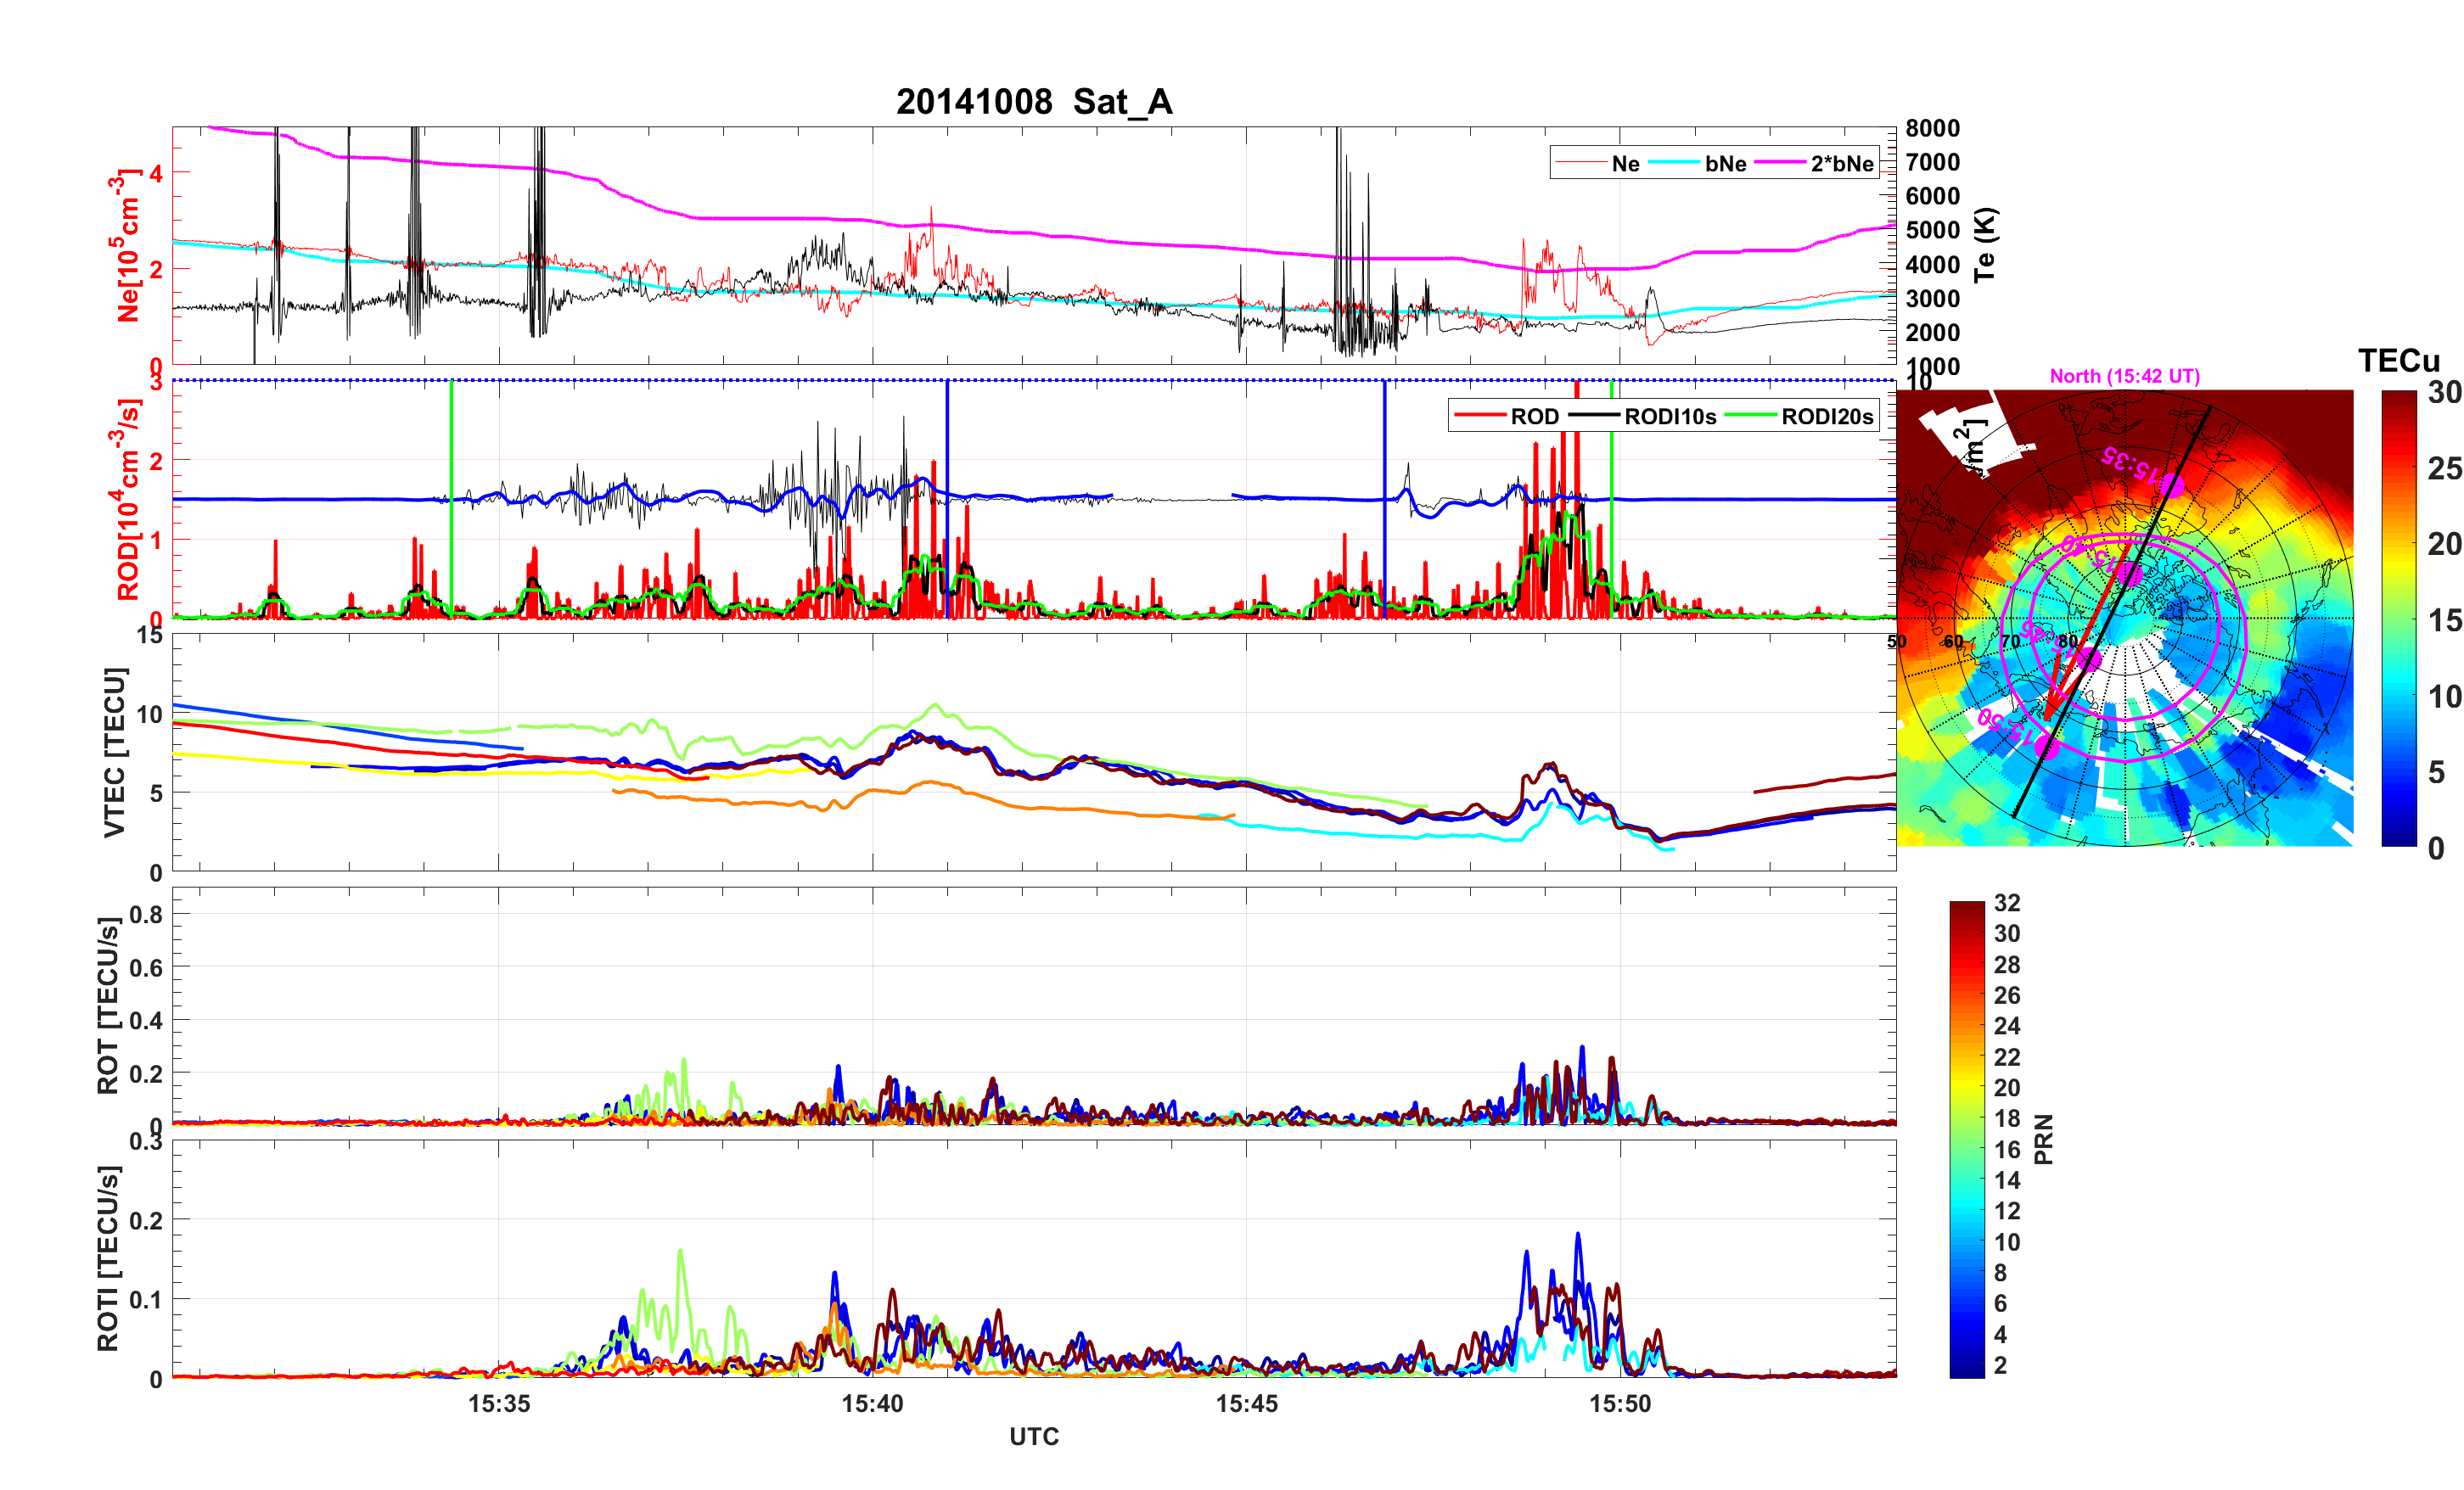
Task: Click the red ROD legend line sample
Action: pyautogui.click(x=1479, y=415)
